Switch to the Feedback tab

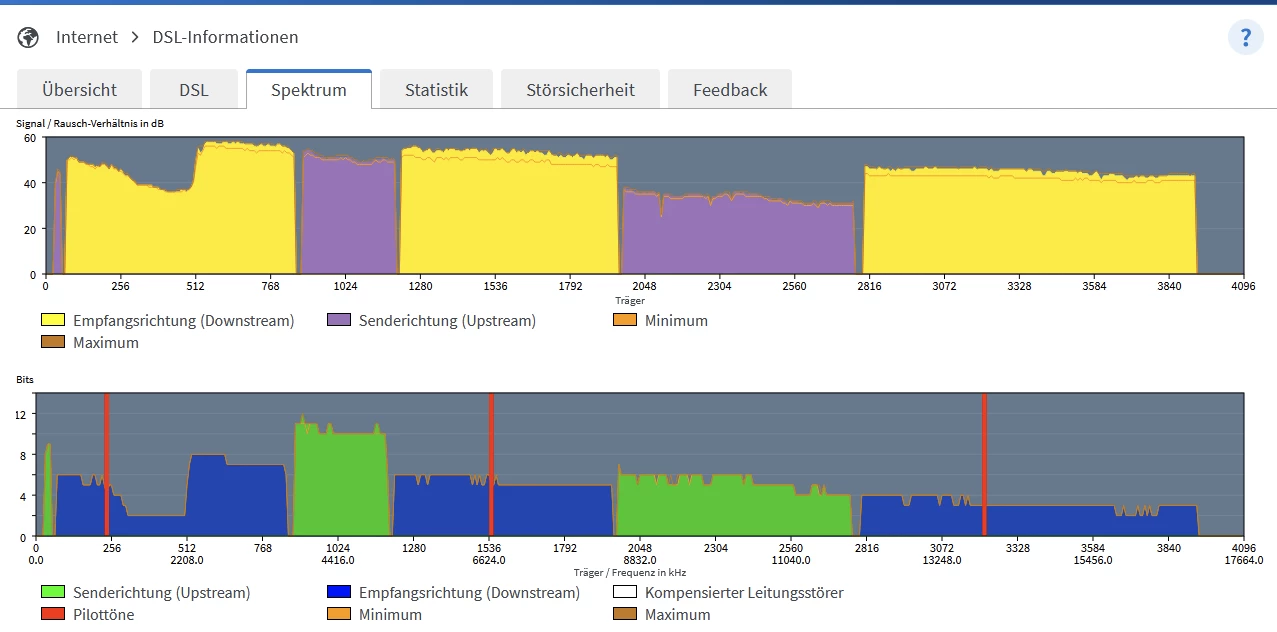(x=730, y=90)
